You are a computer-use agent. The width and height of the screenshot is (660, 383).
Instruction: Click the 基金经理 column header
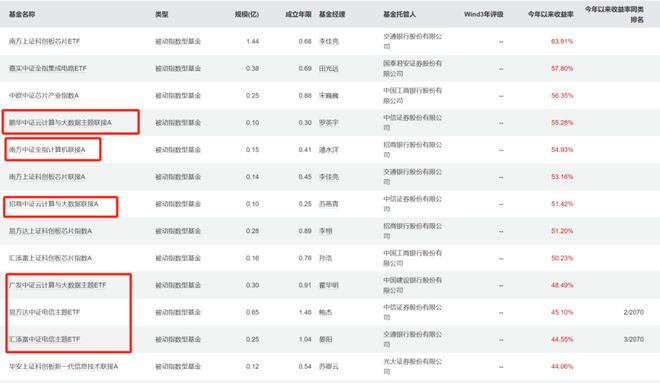coord(332,14)
